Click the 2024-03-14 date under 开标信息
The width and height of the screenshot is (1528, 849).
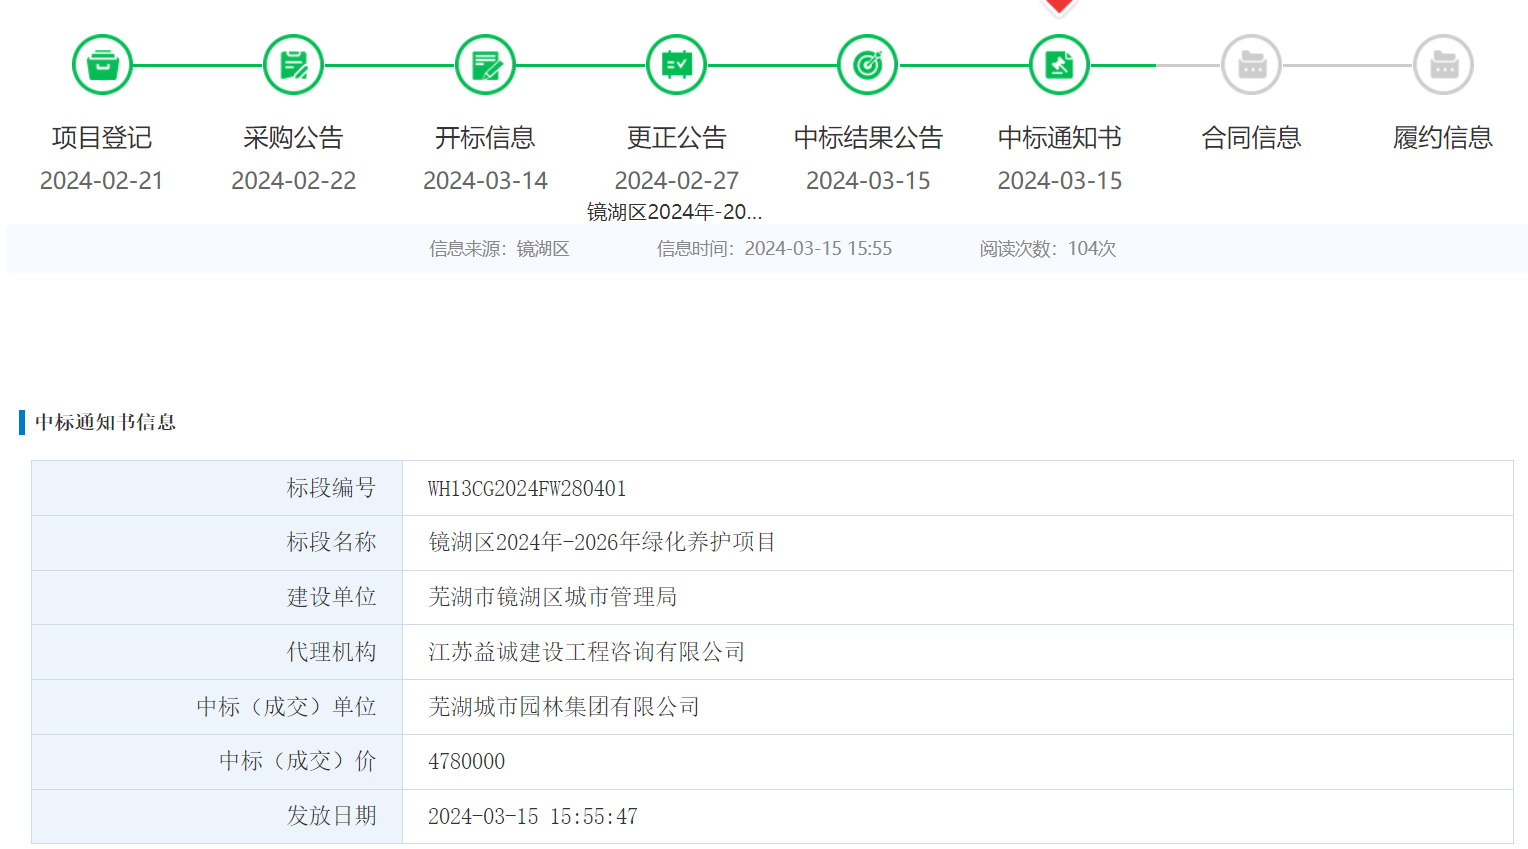pos(485,181)
